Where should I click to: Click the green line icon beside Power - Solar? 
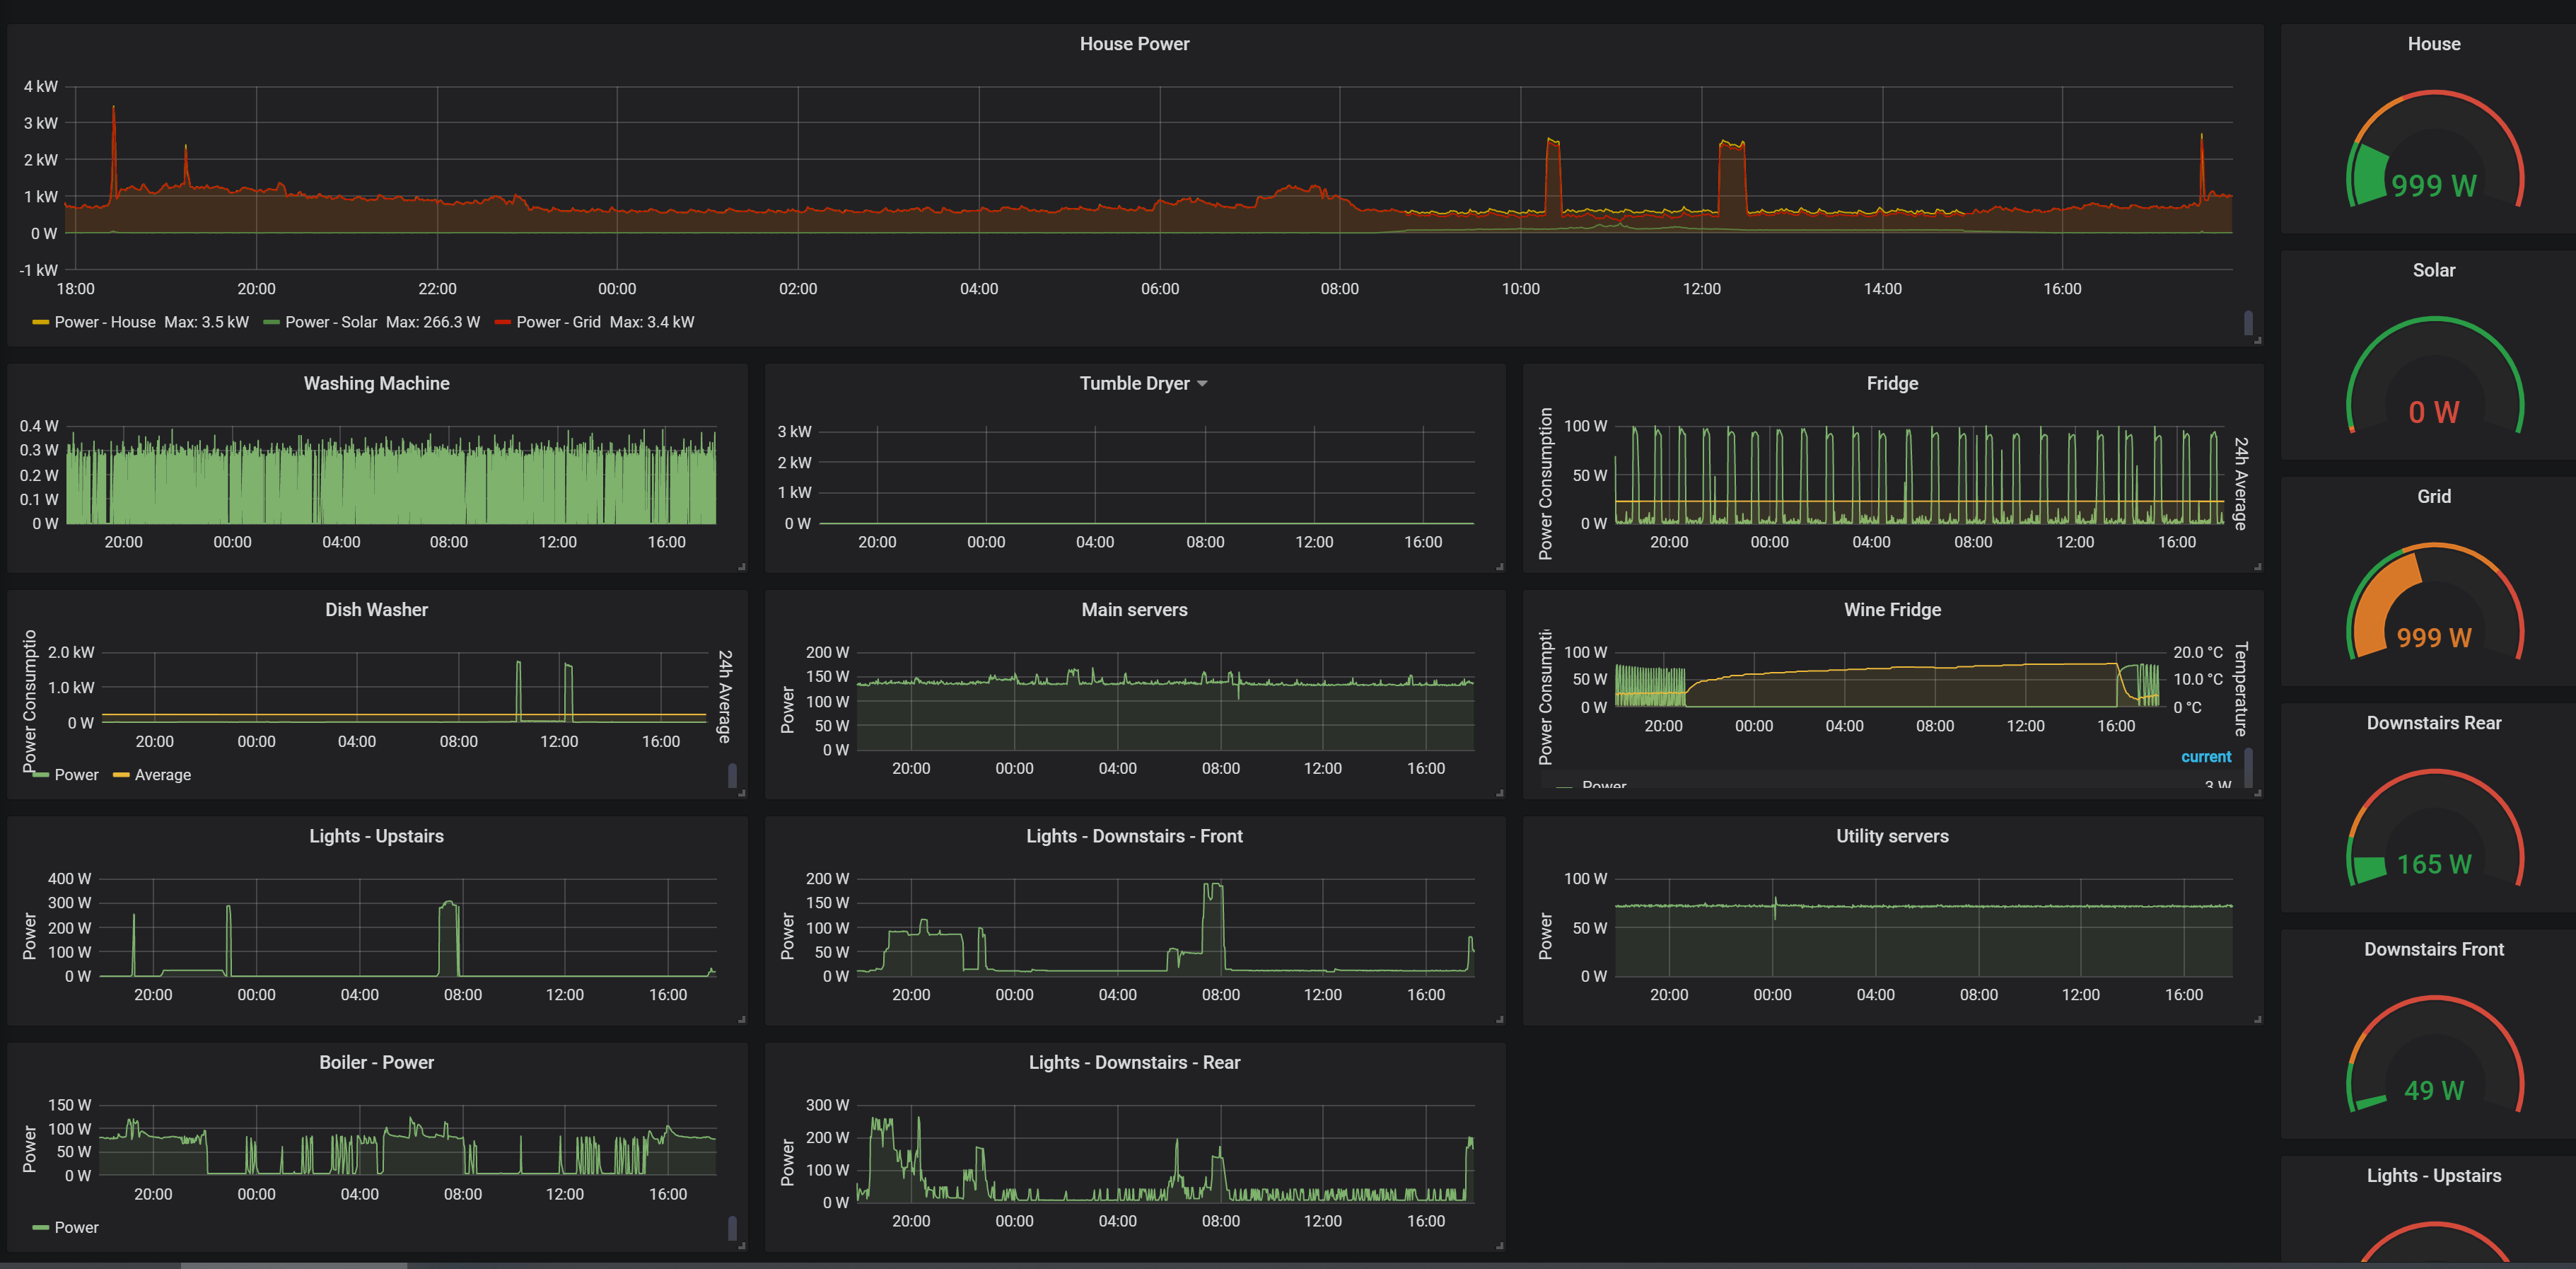(x=271, y=322)
